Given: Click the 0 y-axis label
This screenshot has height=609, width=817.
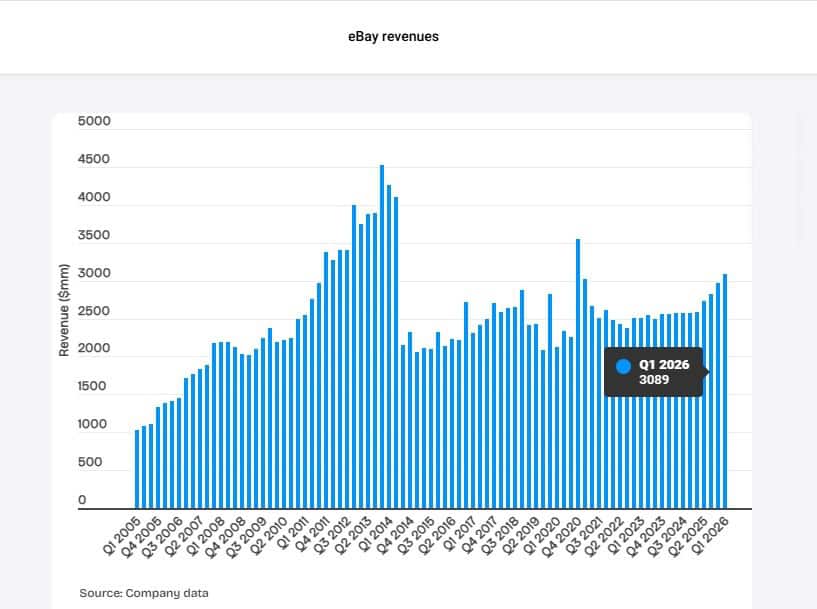Looking at the screenshot, I should pyautogui.click(x=82, y=500).
